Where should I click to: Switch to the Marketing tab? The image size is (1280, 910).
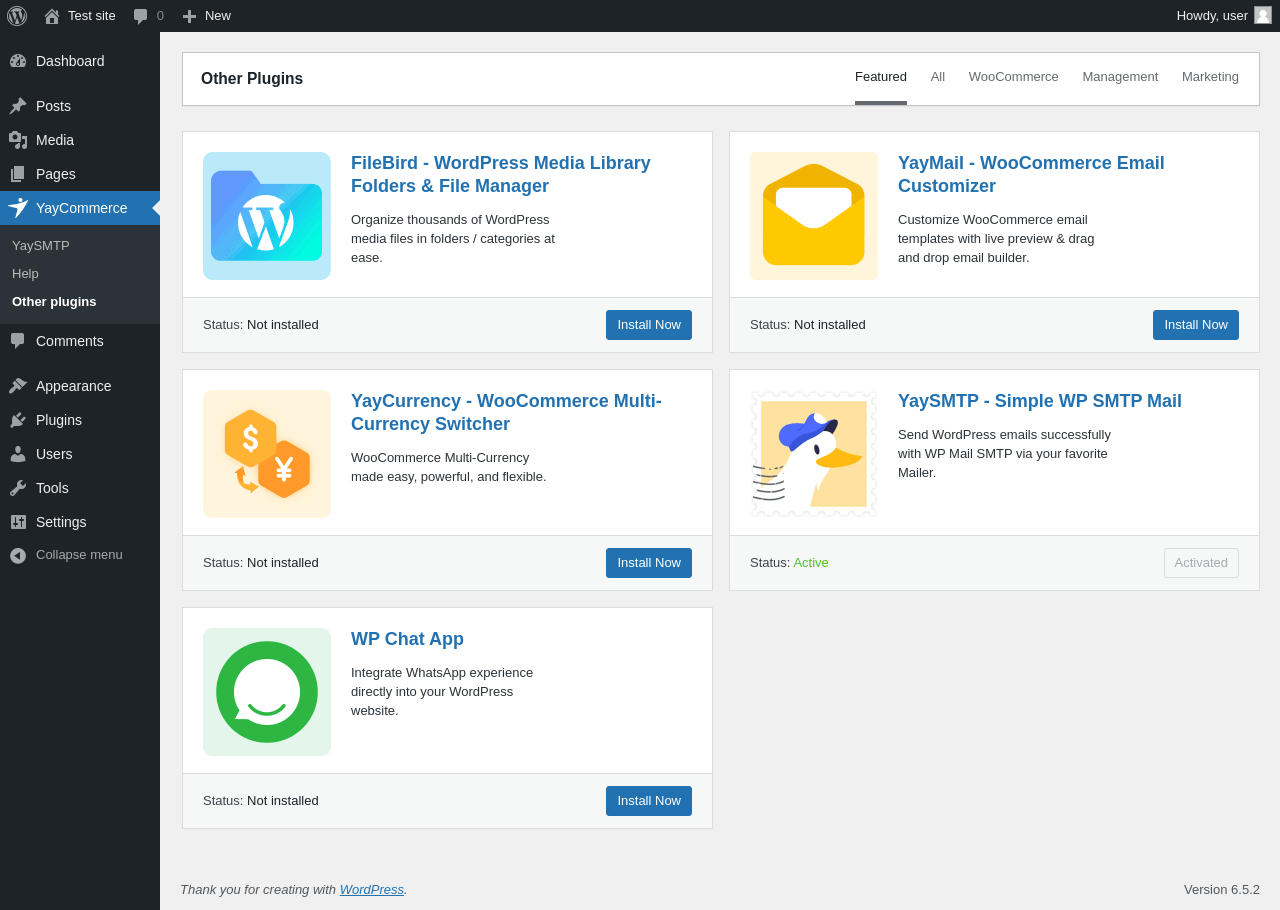coord(1210,77)
